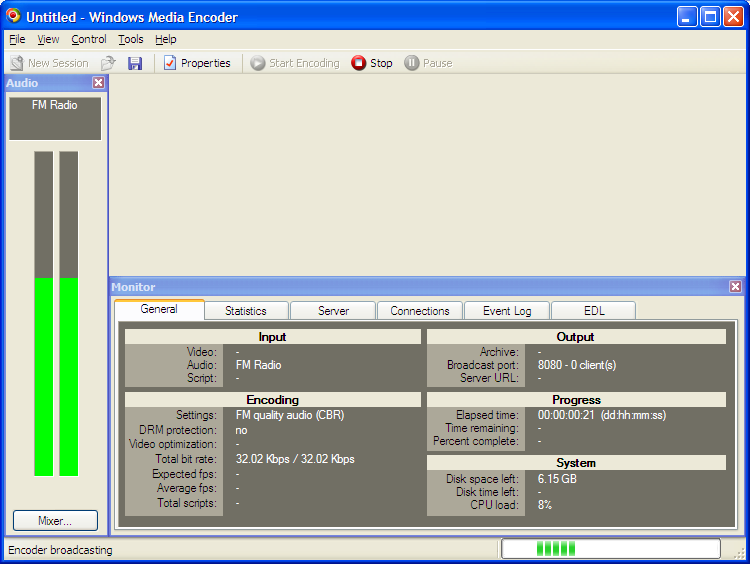The height and width of the screenshot is (564, 750).
Task: Open the Help menu
Action: 165,39
